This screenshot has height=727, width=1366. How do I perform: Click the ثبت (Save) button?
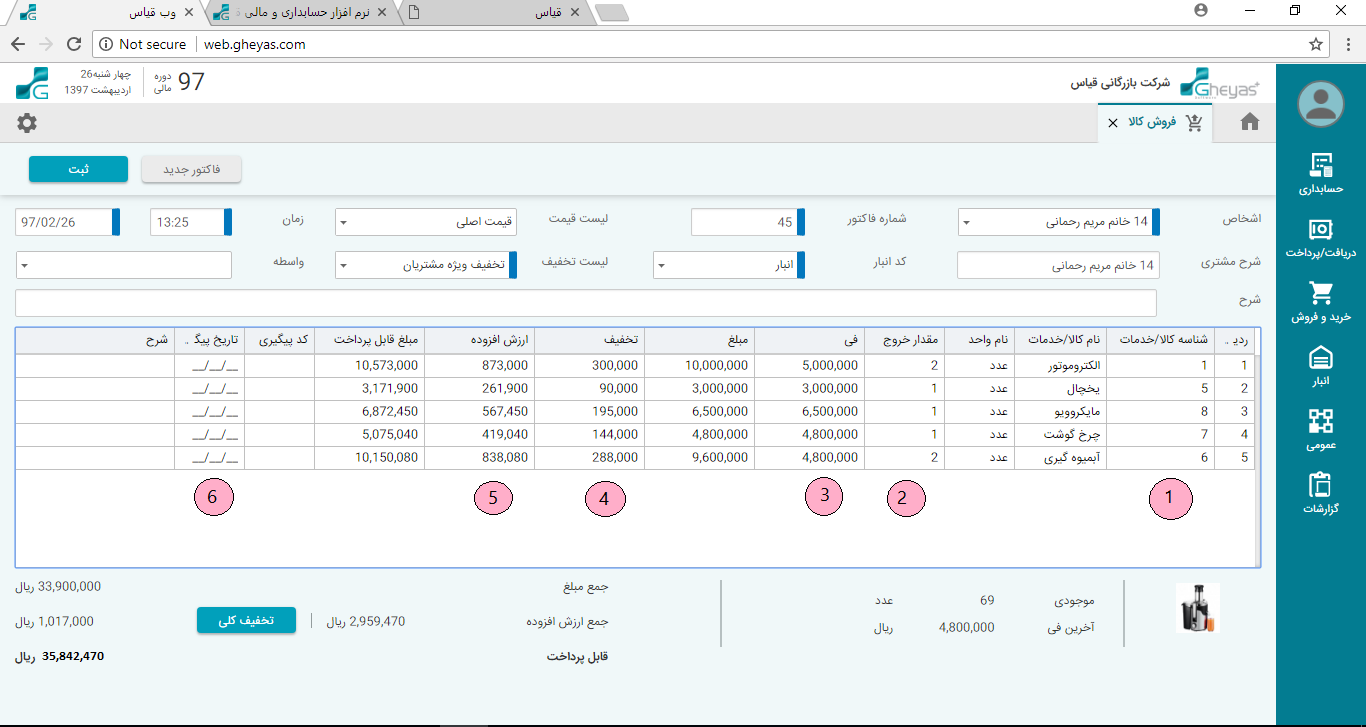tap(78, 170)
